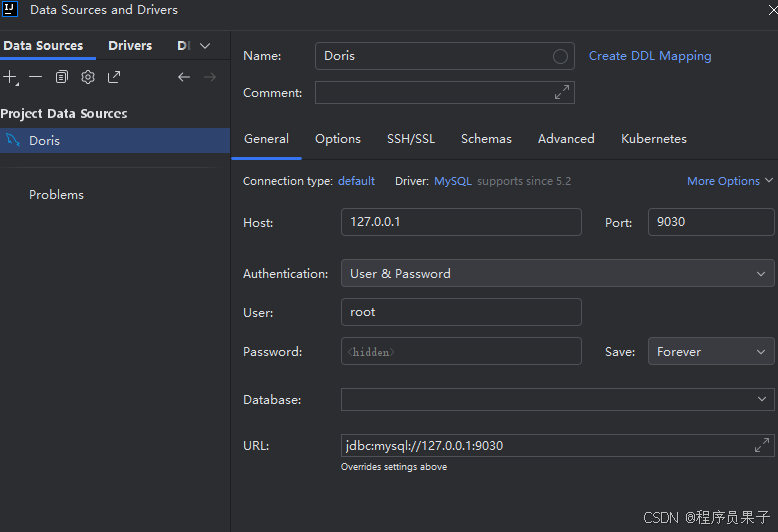
Task: Click the make global export icon
Action: pos(114,77)
